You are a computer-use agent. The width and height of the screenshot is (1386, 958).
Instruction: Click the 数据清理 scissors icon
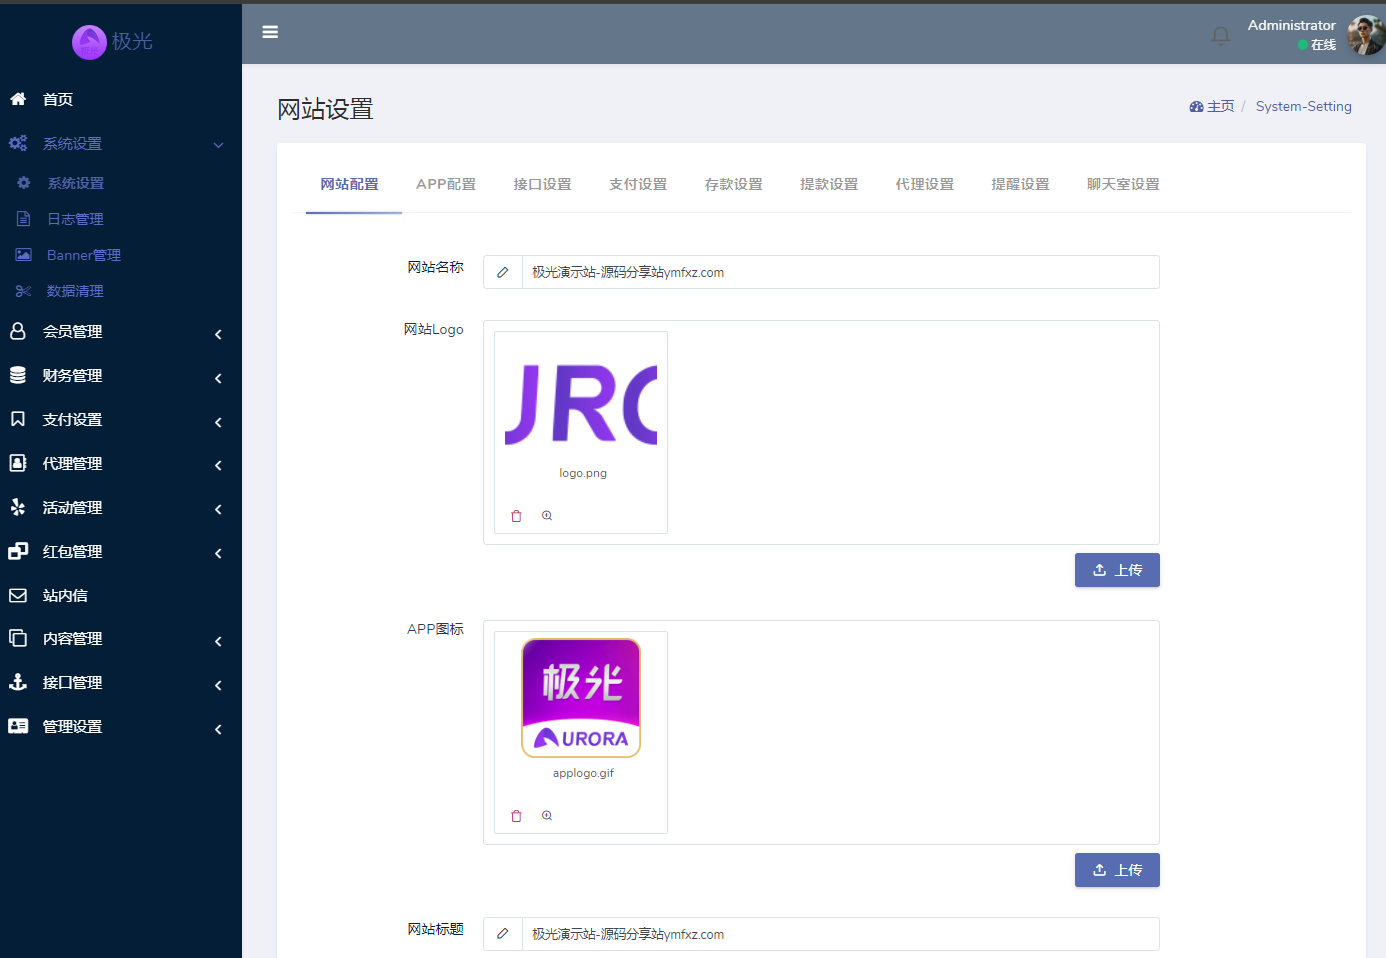pos(22,290)
